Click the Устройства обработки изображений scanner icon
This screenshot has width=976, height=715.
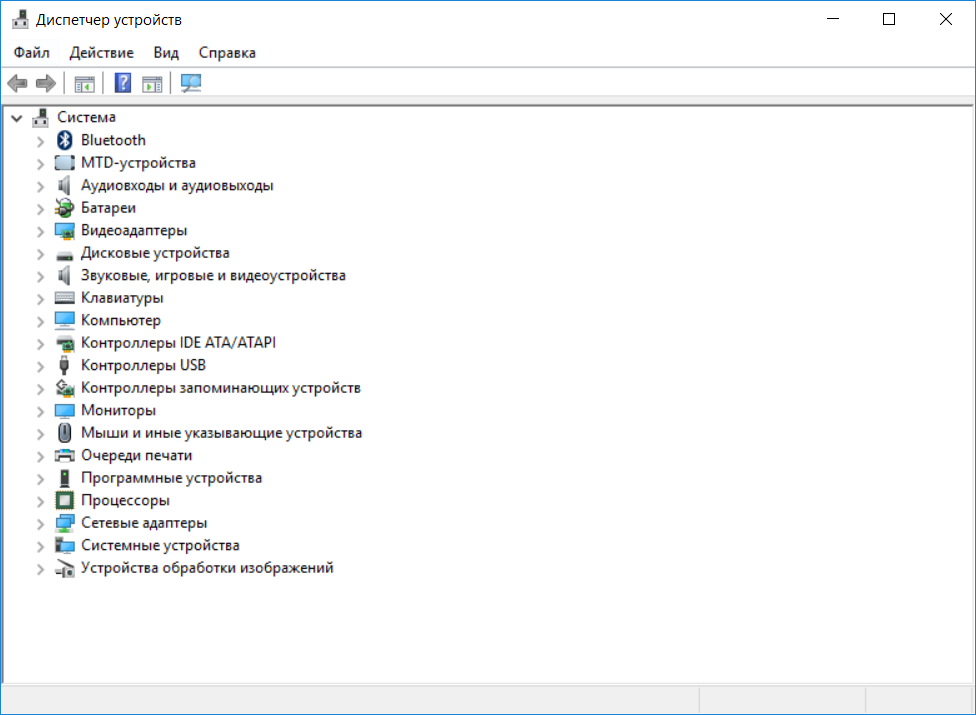point(65,568)
